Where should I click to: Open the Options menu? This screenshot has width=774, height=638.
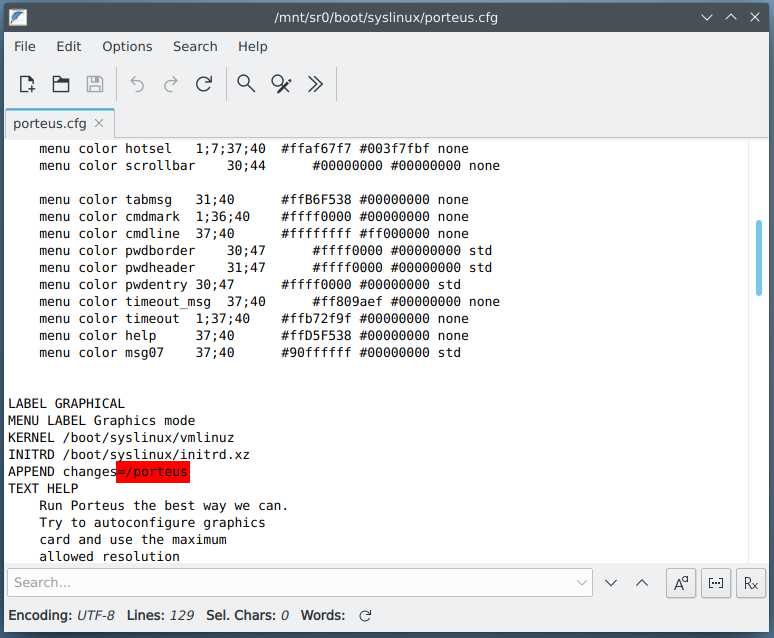click(x=127, y=46)
